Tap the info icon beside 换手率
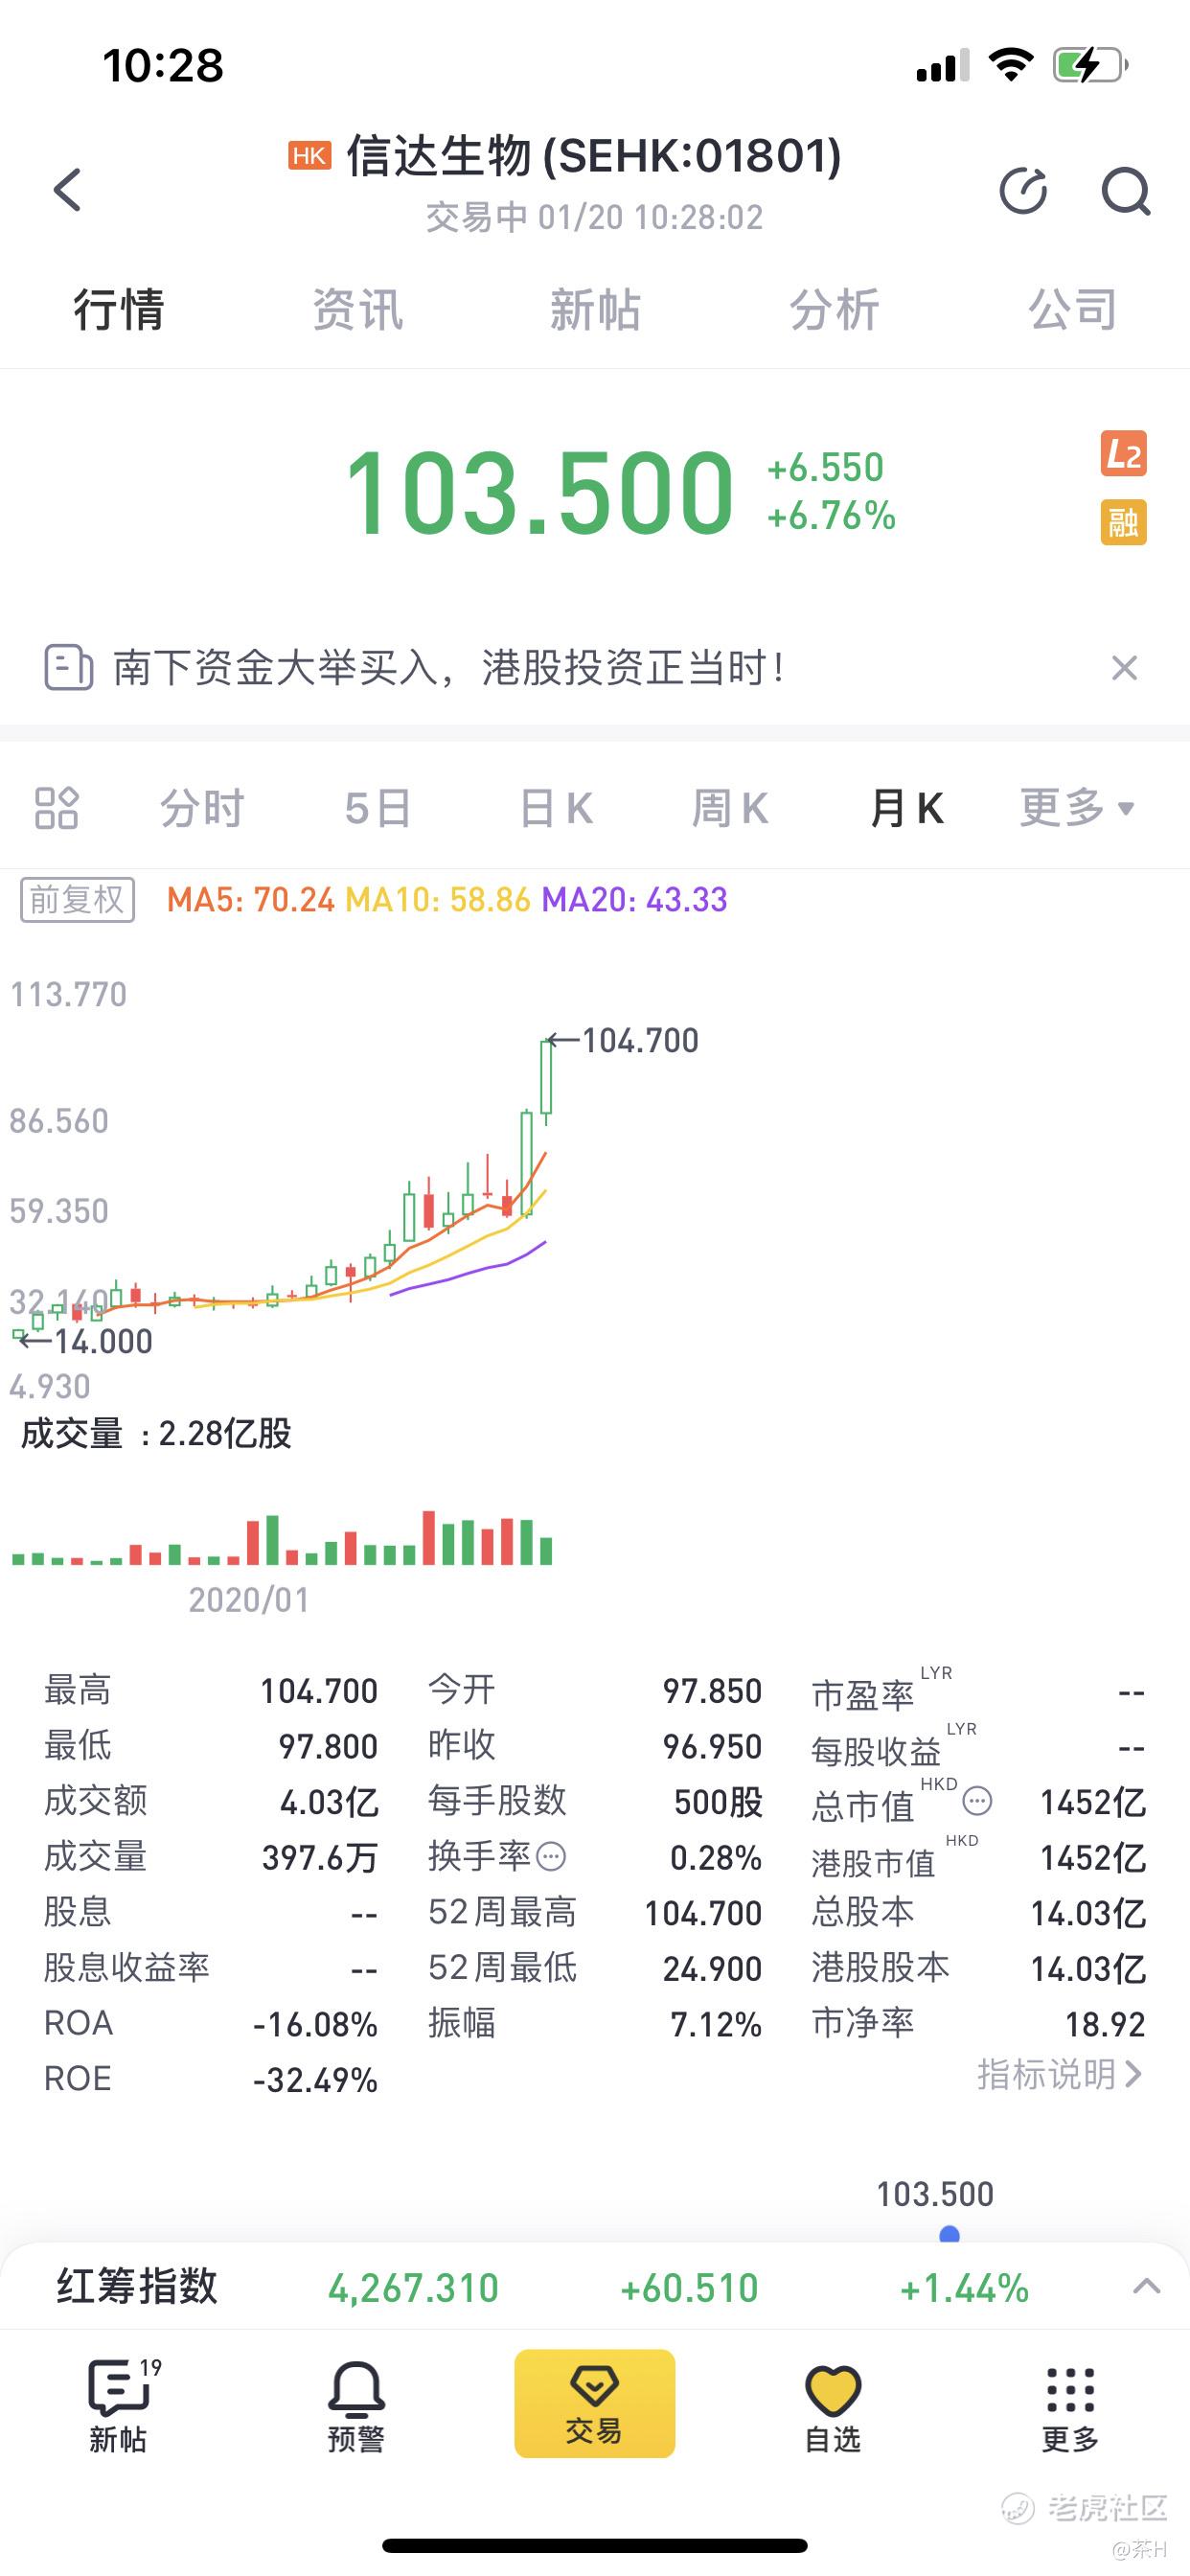This screenshot has height=2576, width=1190. (551, 1857)
